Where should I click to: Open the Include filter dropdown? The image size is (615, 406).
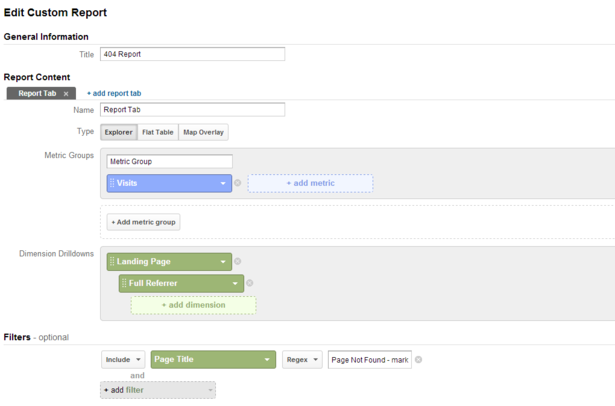[123, 360]
